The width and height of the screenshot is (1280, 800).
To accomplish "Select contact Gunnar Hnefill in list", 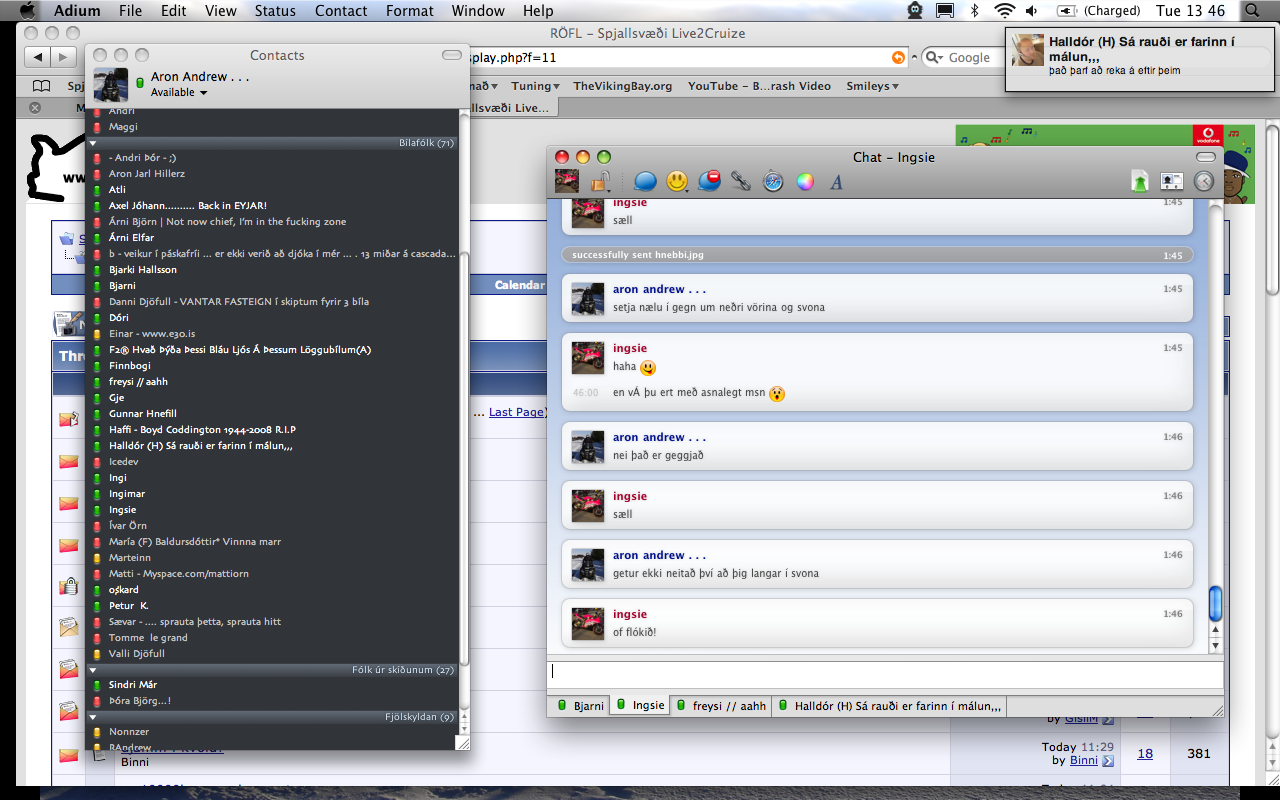I will click(143, 413).
